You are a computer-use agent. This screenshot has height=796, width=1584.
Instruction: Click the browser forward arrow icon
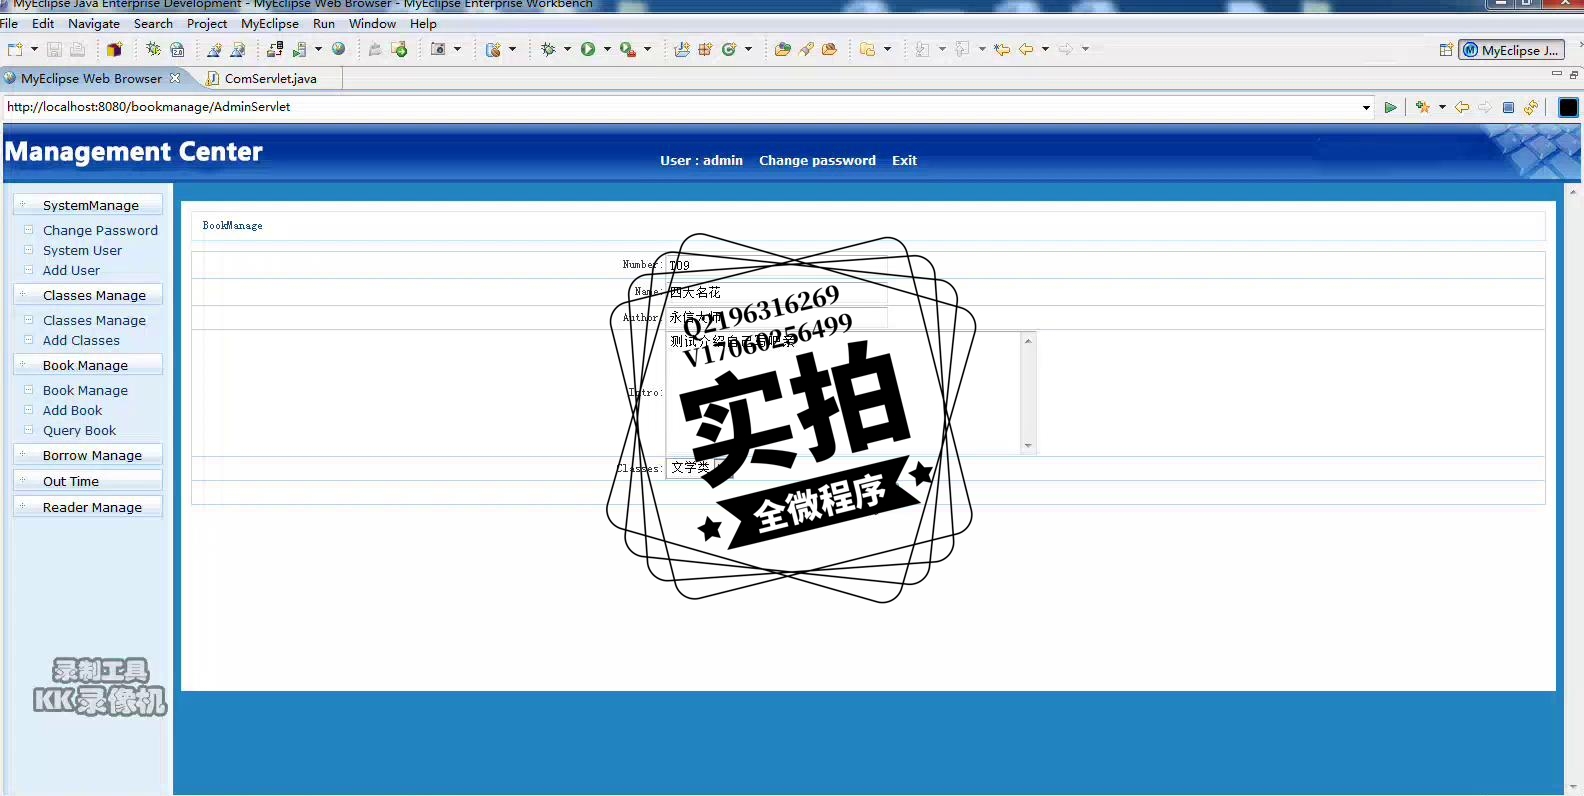[x=1485, y=107]
